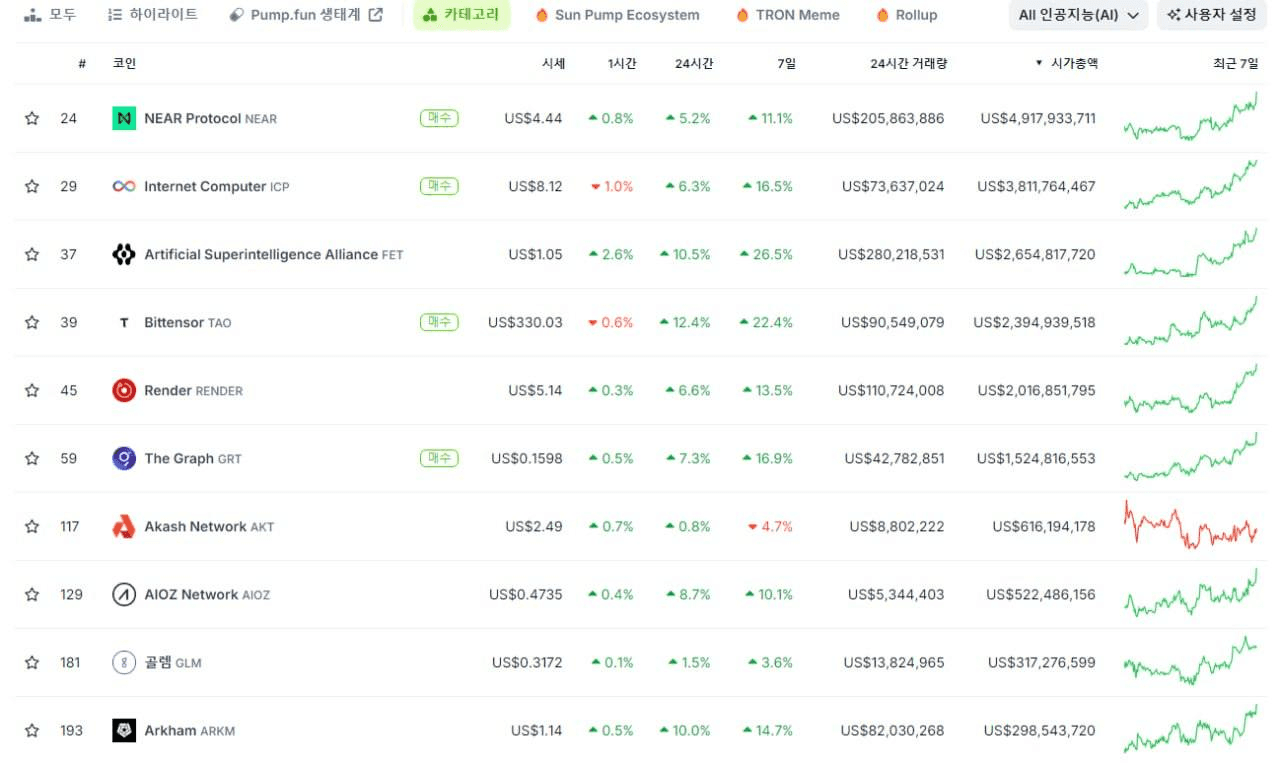Image resolution: width=1280 pixels, height=763 pixels.
Task: Click Internet Computer 1-hour change 1.0%
Action: coord(612,186)
